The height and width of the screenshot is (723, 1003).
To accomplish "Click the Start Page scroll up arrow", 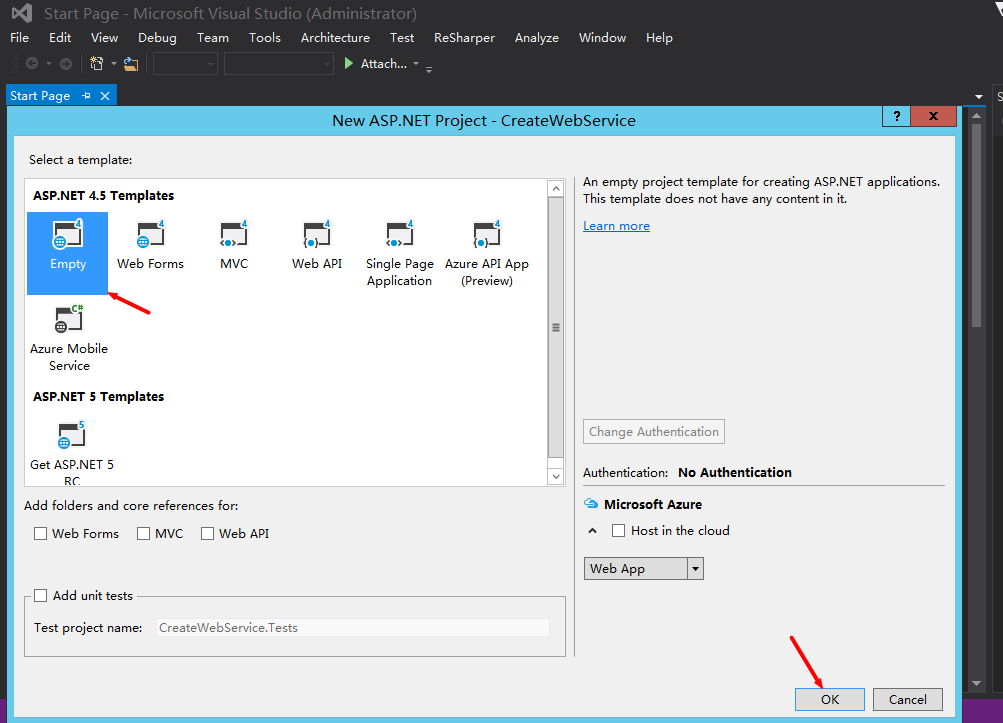I will click(976, 116).
